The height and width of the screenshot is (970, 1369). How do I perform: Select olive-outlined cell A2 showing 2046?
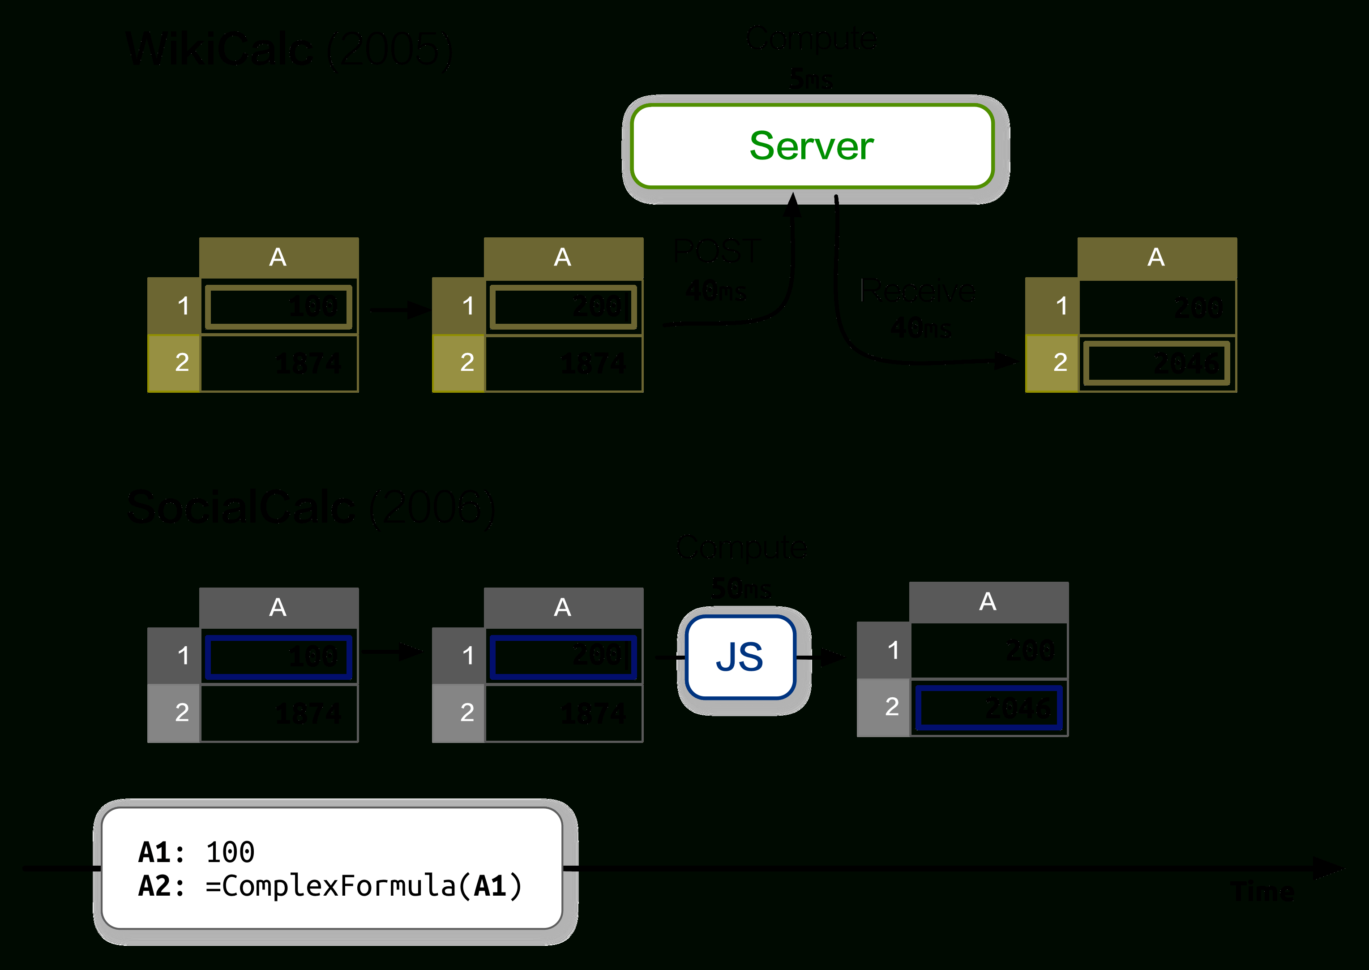click(x=1157, y=363)
